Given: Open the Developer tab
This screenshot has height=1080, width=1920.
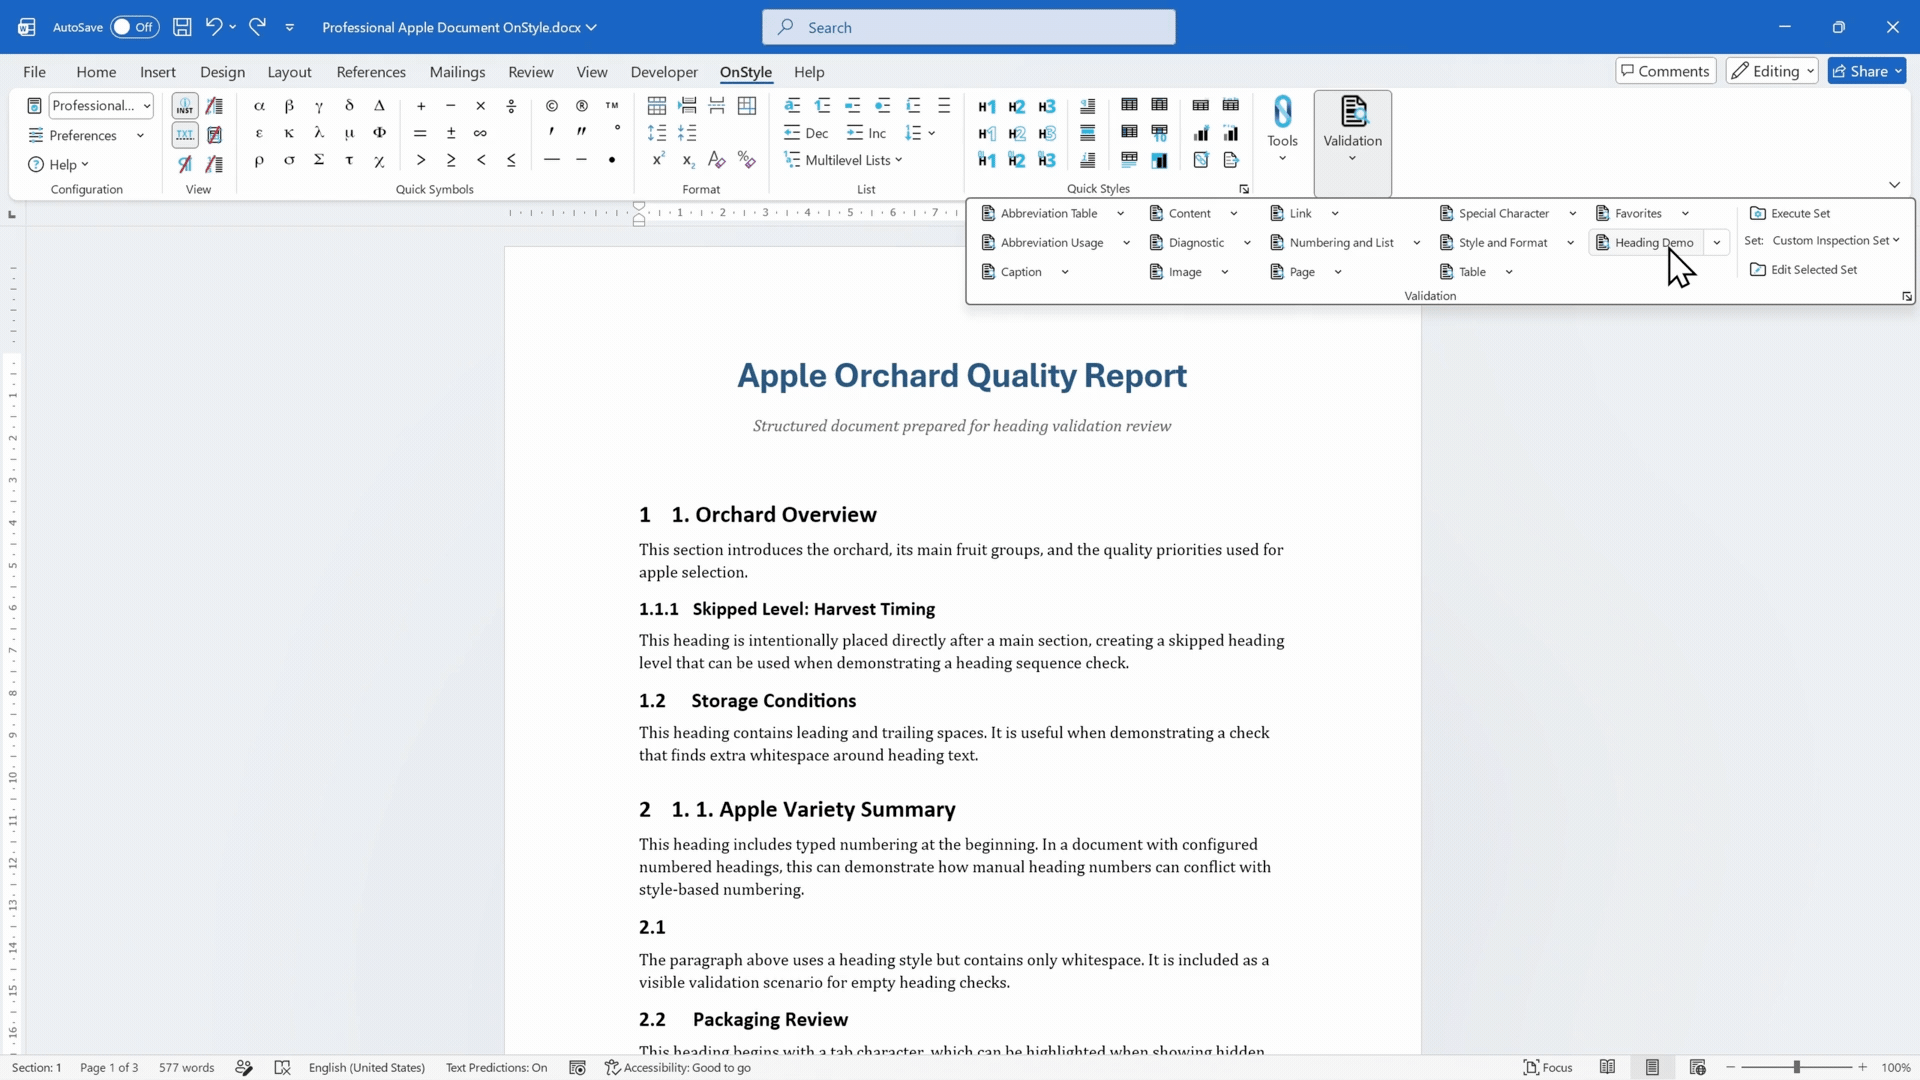Looking at the screenshot, I should 664,72.
